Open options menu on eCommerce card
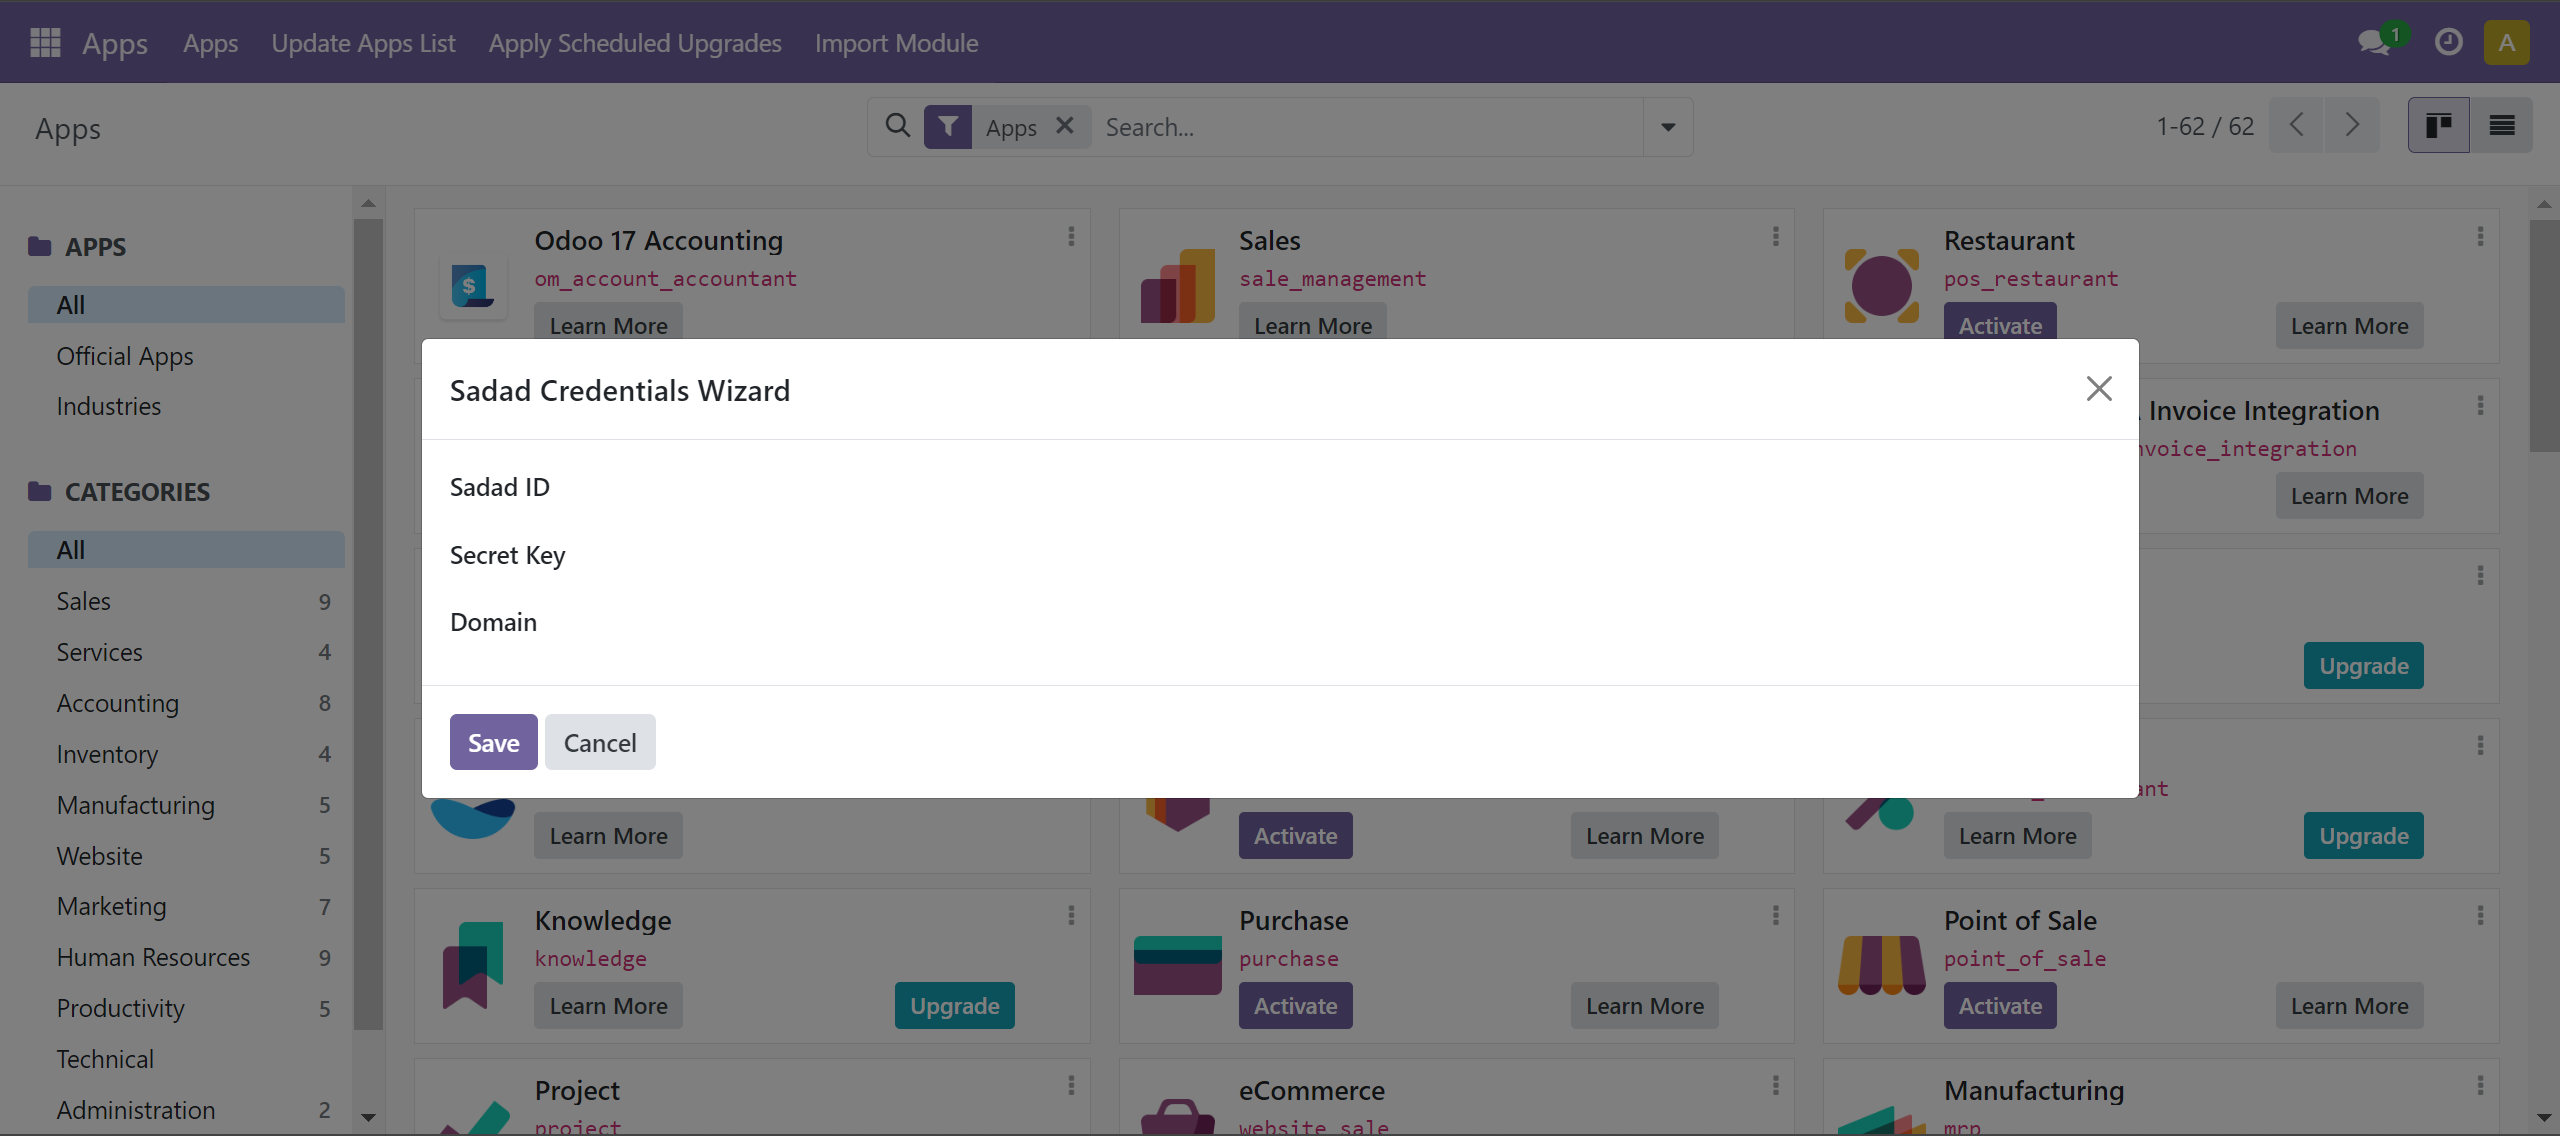The image size is (2560, 1136). [x=1776, y=1086]
